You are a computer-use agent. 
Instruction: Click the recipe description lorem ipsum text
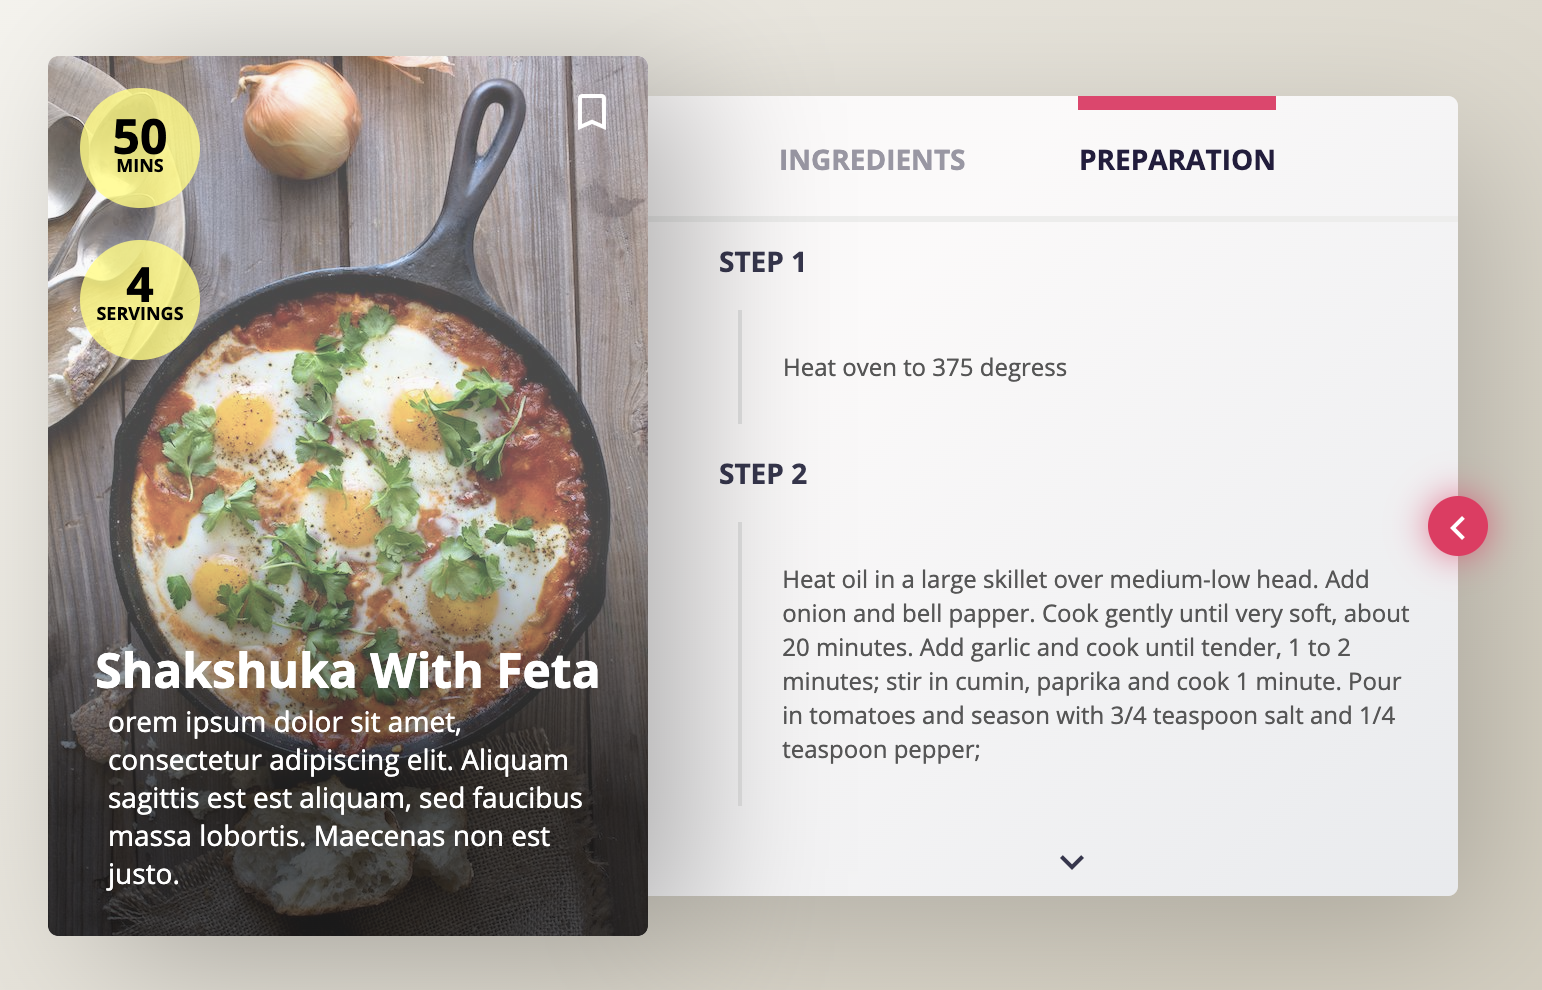(x=345, y=798)
